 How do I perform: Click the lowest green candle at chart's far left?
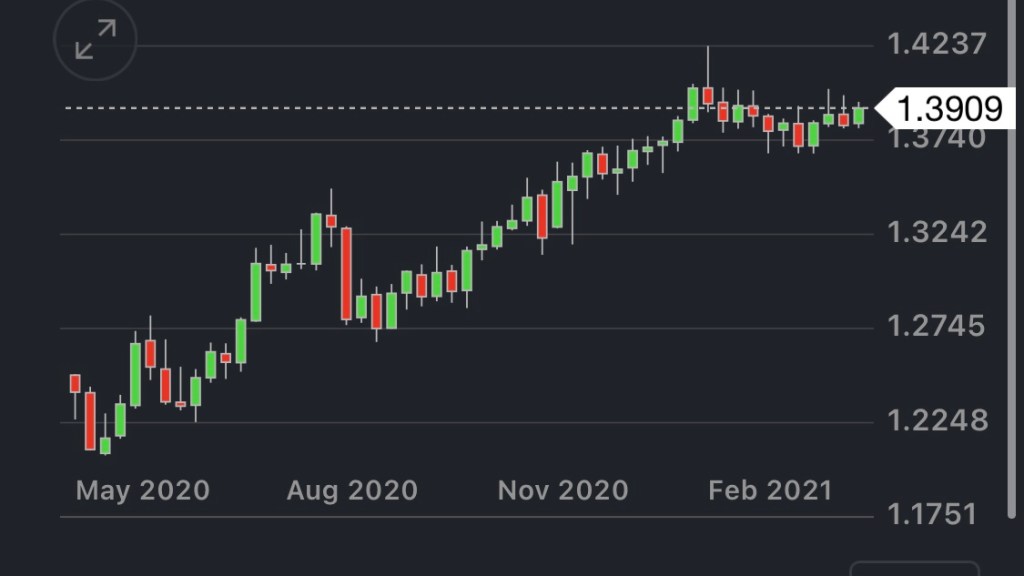[105, 445]
